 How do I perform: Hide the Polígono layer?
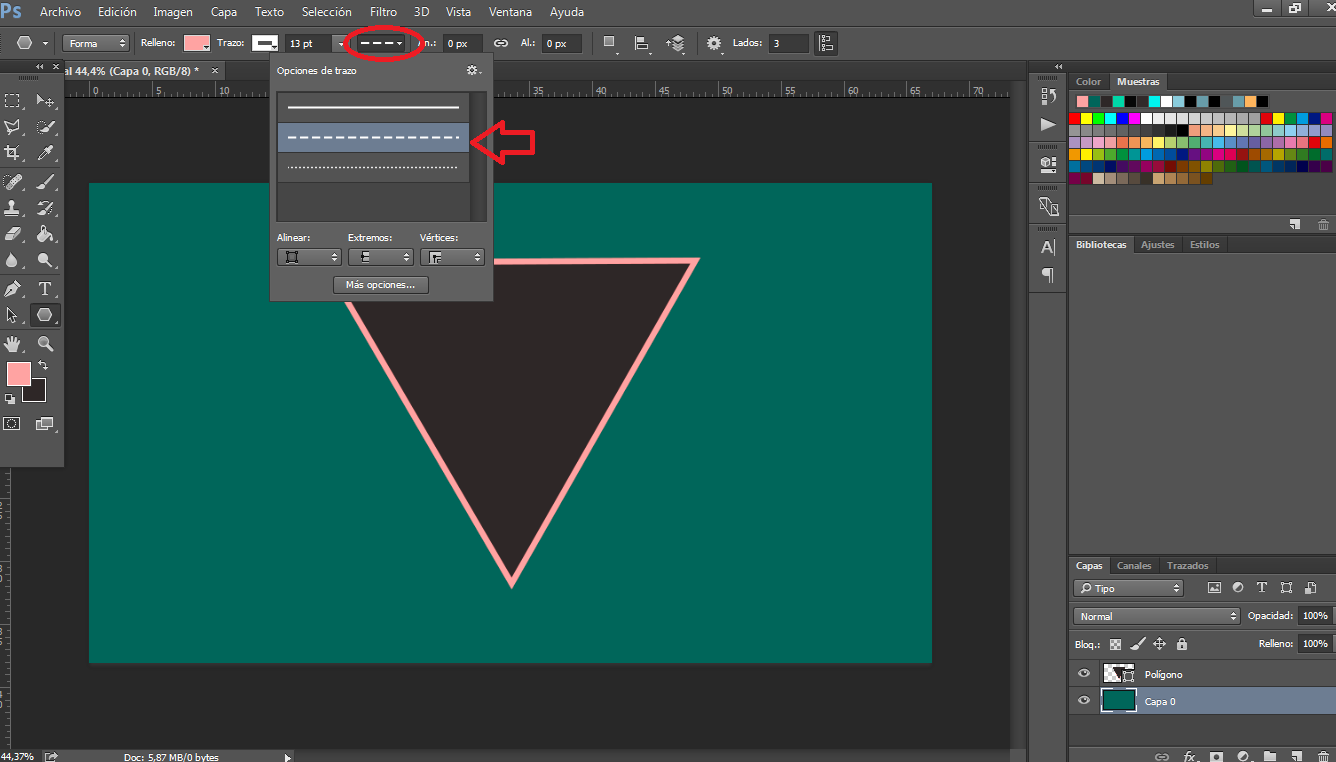click(x=1083, y=674)
